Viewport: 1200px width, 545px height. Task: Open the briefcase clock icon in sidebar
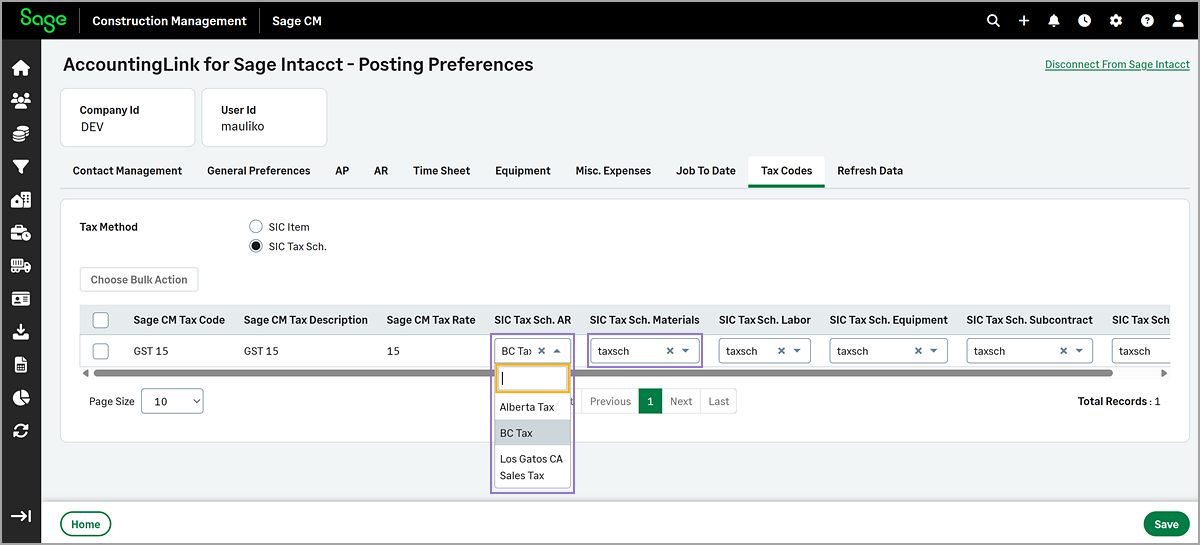coord(20,233)
